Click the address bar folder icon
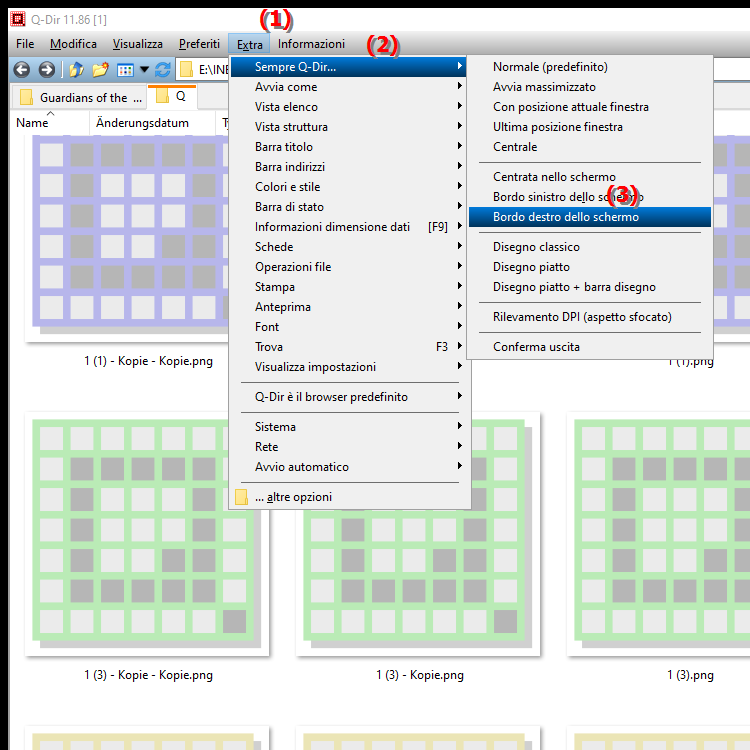Image resolution: width=750 pixels, height=750 pixels. click(186, 70)
